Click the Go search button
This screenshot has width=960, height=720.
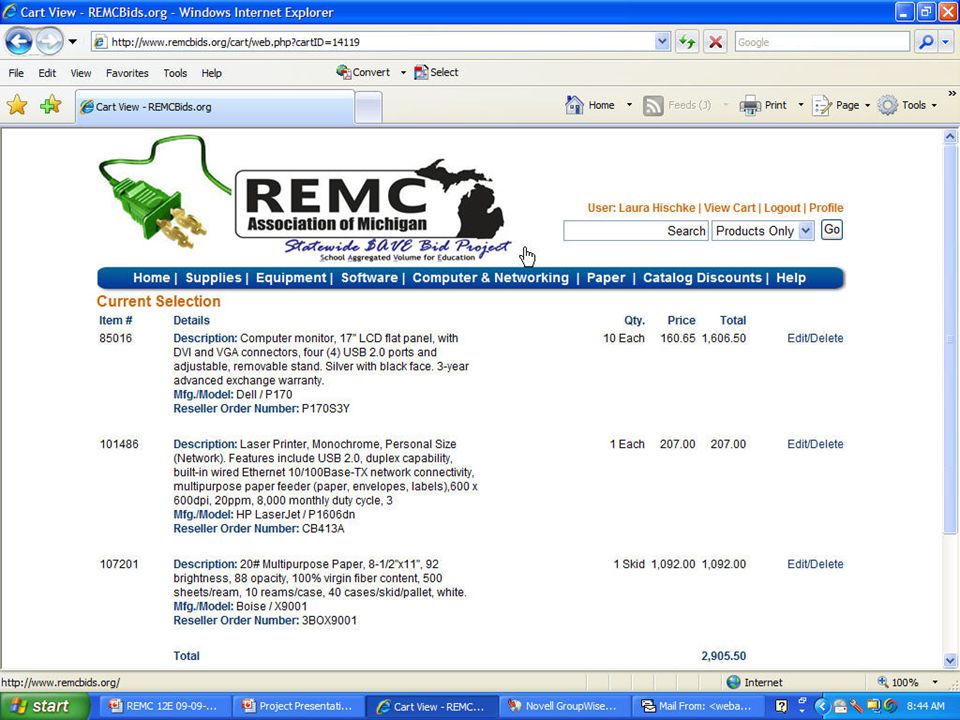[831, 230]
